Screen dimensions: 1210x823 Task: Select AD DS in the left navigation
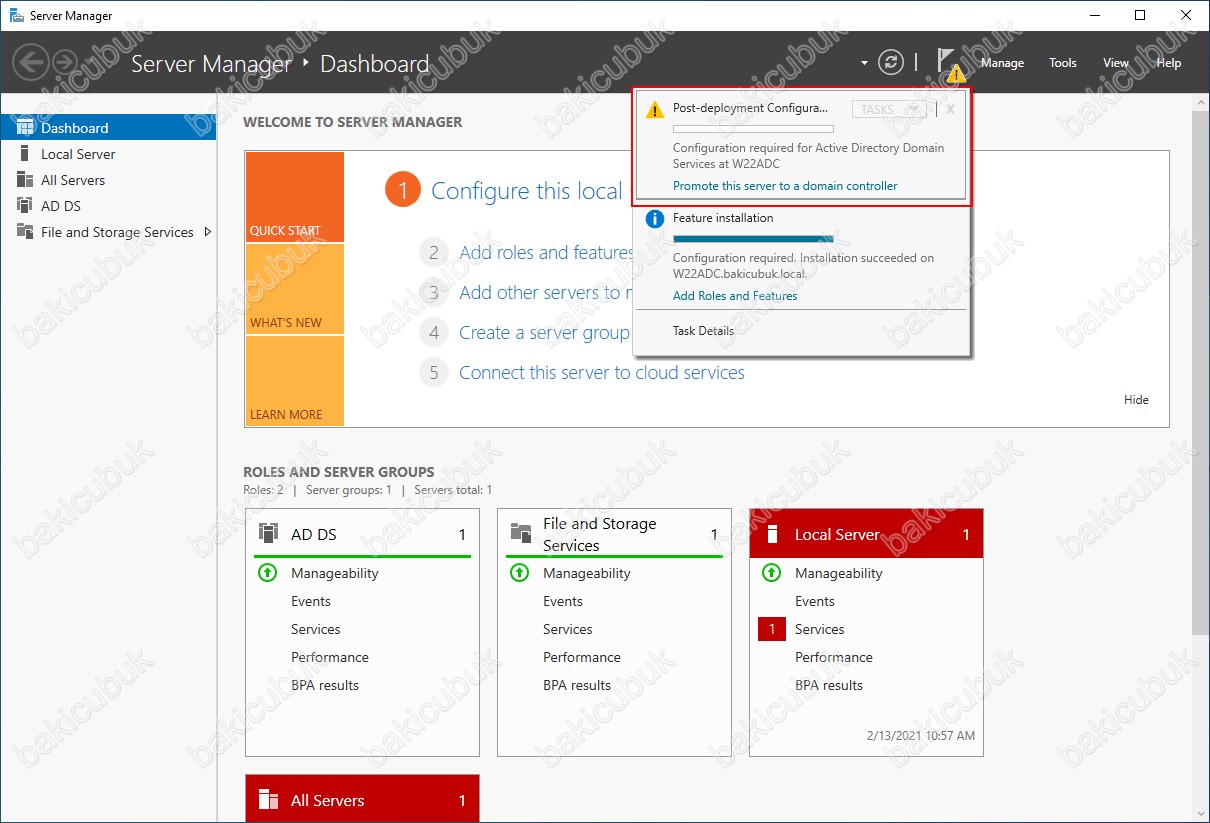pyautogui.click(x=108, y=206)
